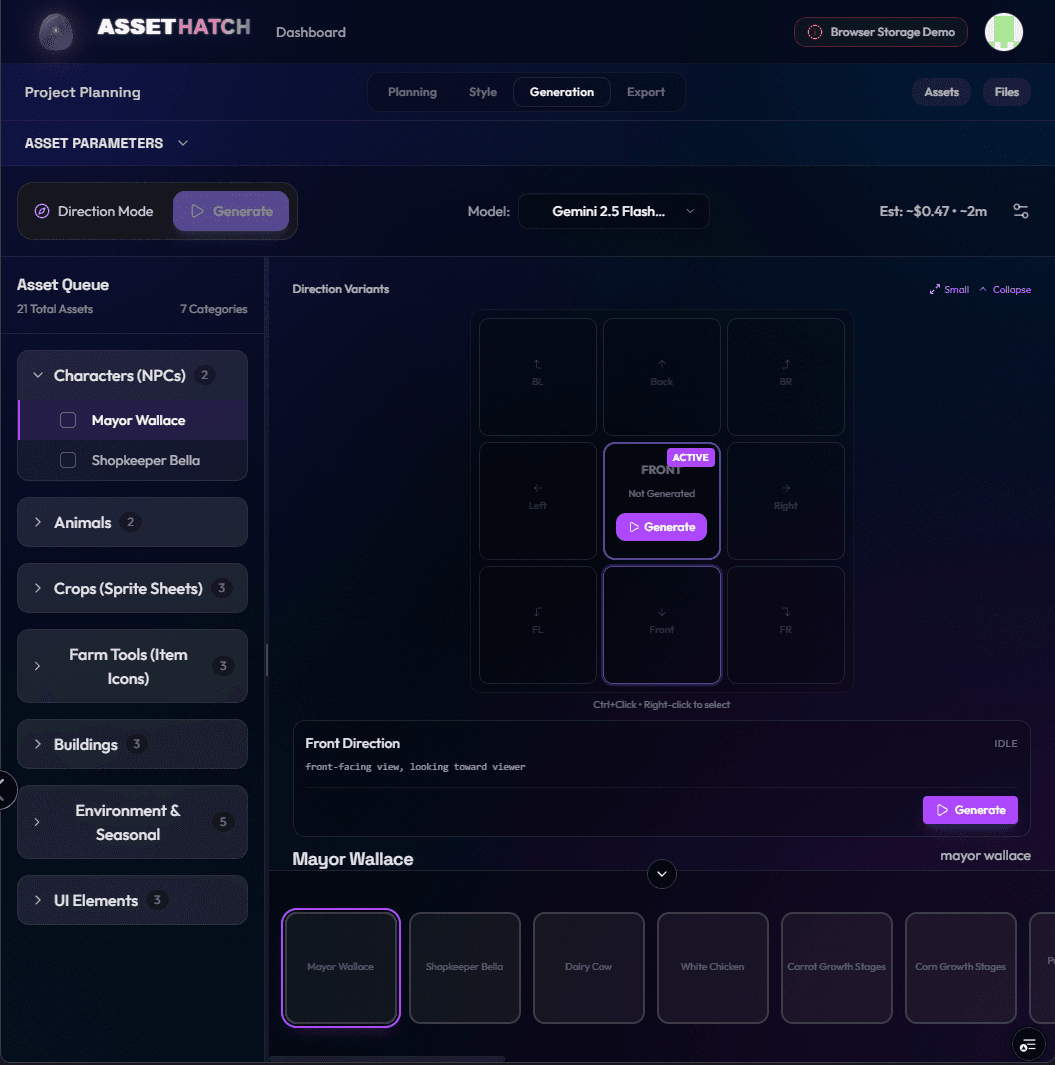Expand the Asset Parameters section
Viewport: 1055px width, 1065px height.
106,143
